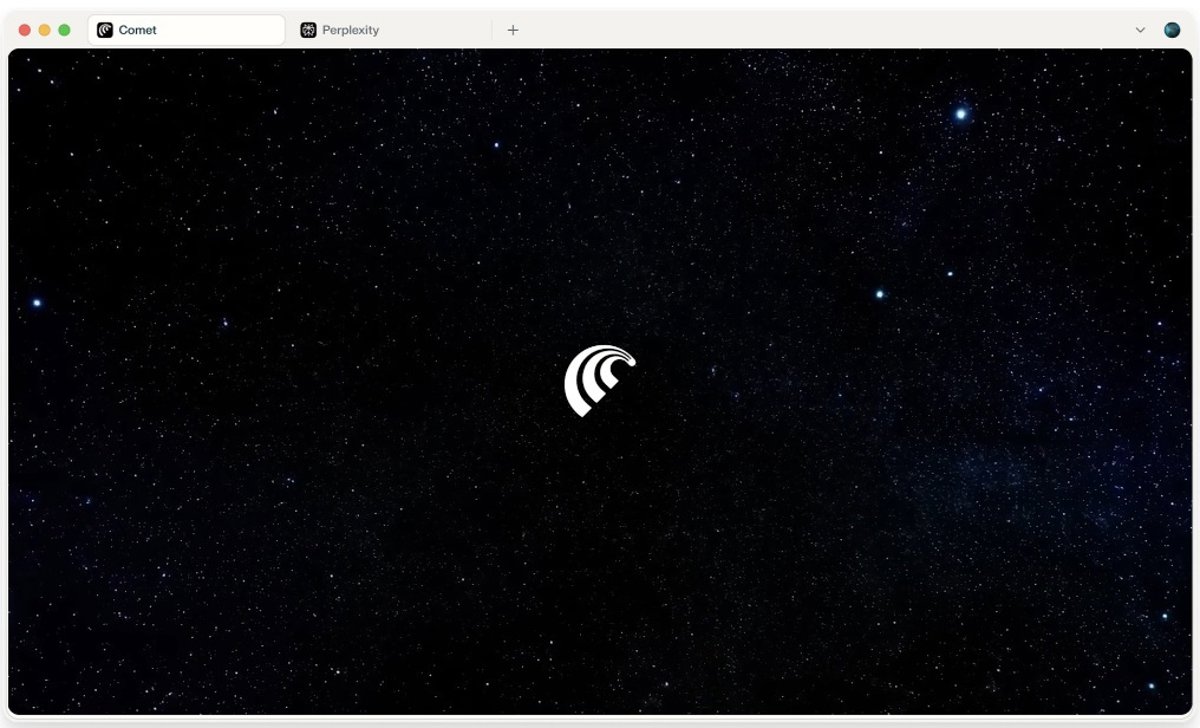This screenshot has height=728, width=1200.
Task: Click the bright star right of the Comet logo
Action: (880, 294)
